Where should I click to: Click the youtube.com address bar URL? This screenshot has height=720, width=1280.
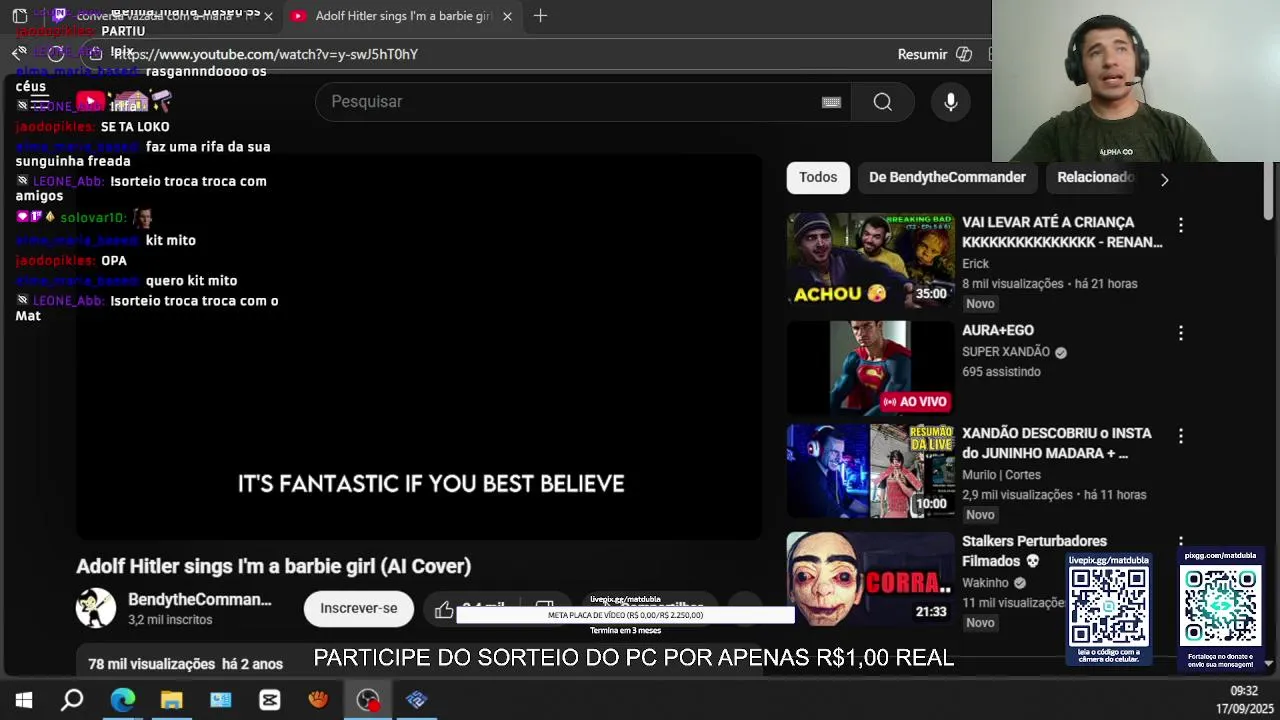click(265, 54)
